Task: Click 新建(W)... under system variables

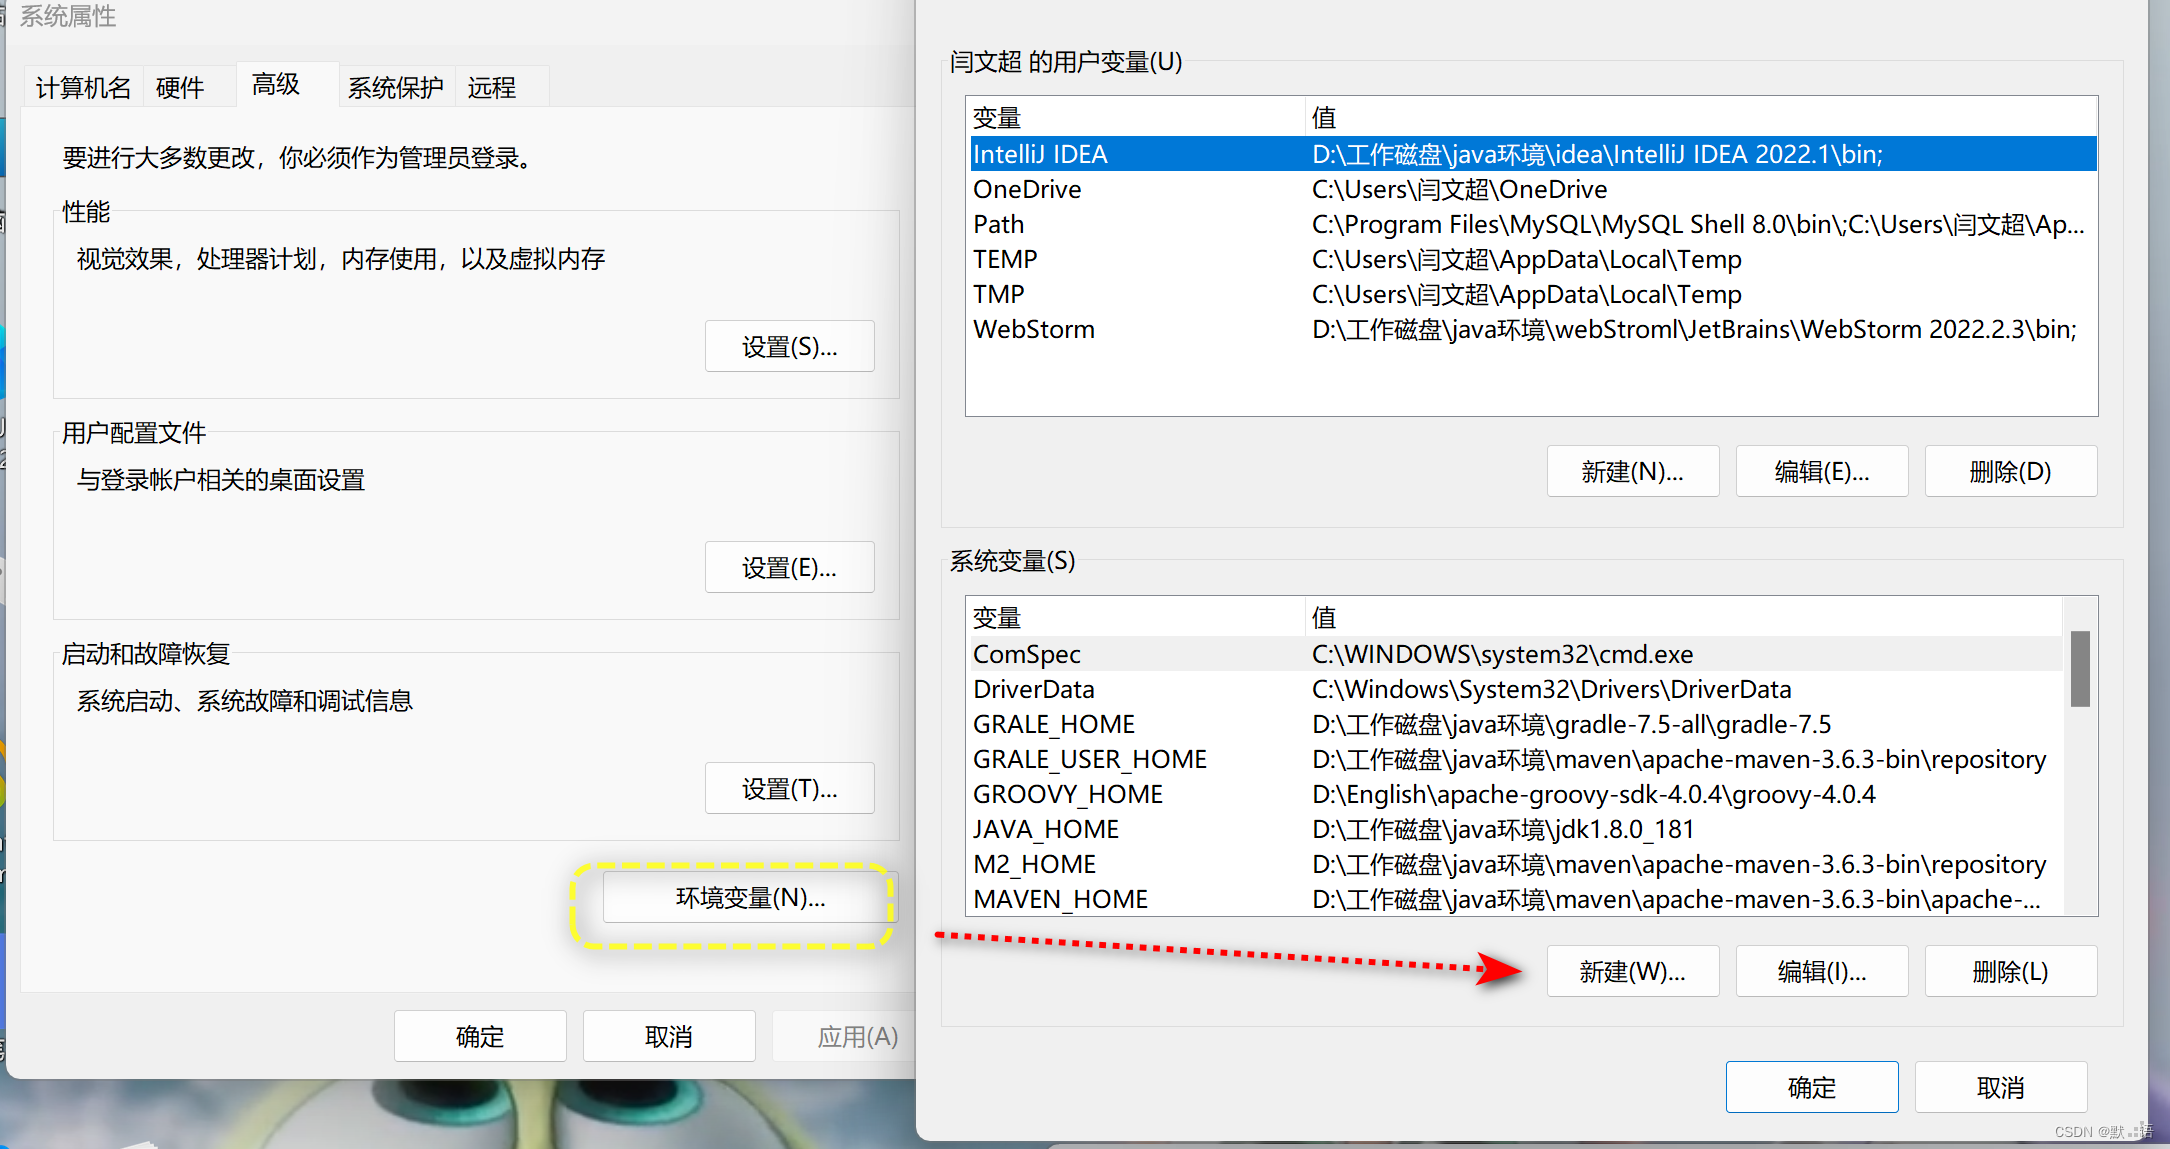Action: [x=1632, y=971]
